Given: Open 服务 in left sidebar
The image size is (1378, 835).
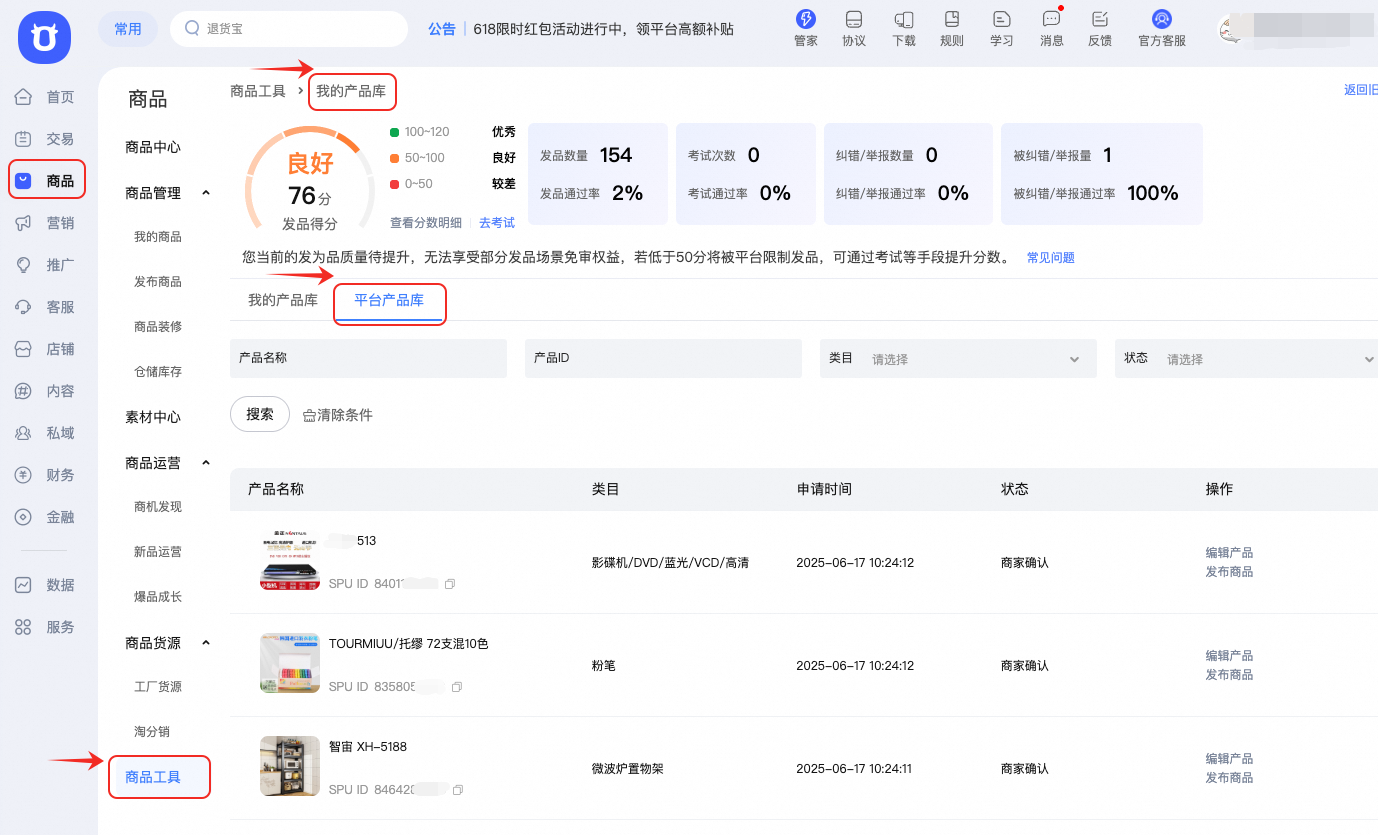Looking at the screenshot, I should click(x=46, y=627).
